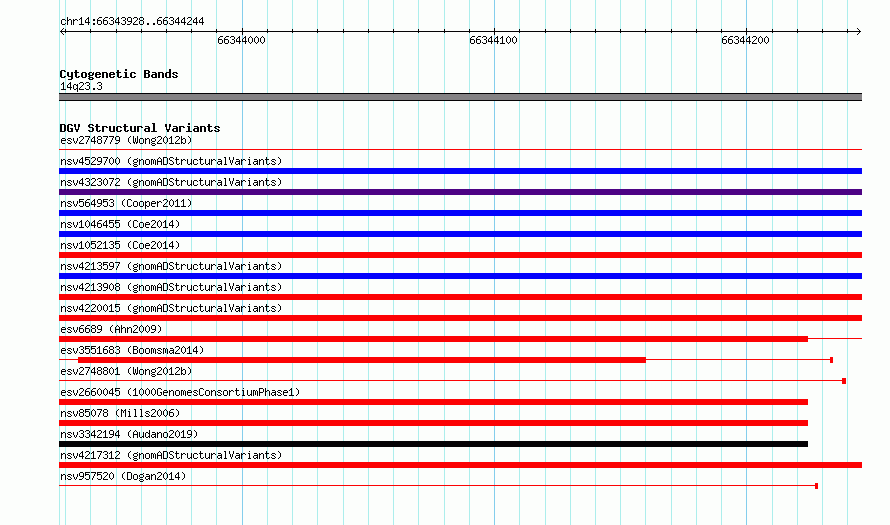
Task: Click the end marker of esv3551683's thin line
Action: [x=832, y=360]
